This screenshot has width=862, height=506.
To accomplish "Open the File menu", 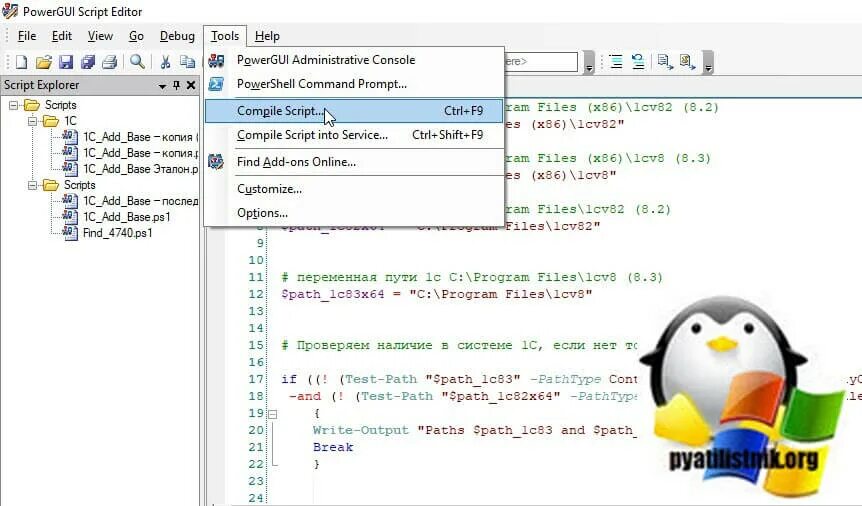I will click(x=27, y=36).
